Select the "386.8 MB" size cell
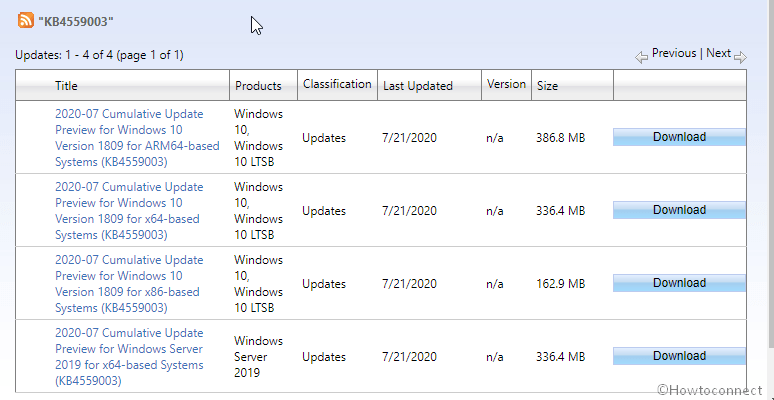 [x=561, y=138]
